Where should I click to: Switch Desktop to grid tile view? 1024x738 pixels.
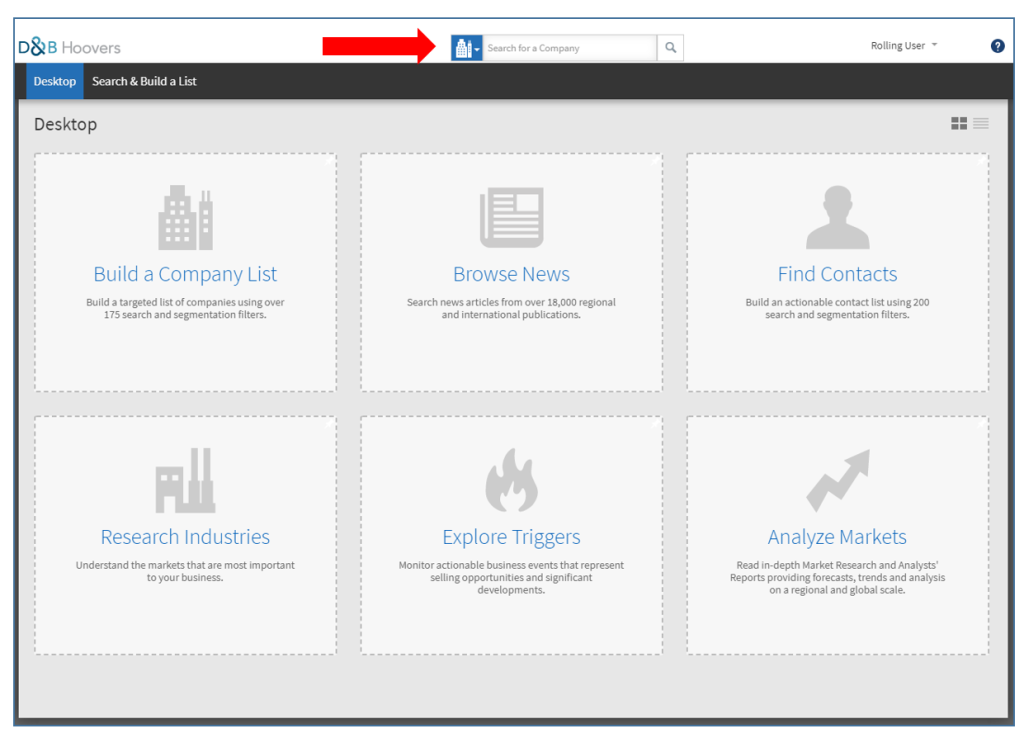[959, 123]
